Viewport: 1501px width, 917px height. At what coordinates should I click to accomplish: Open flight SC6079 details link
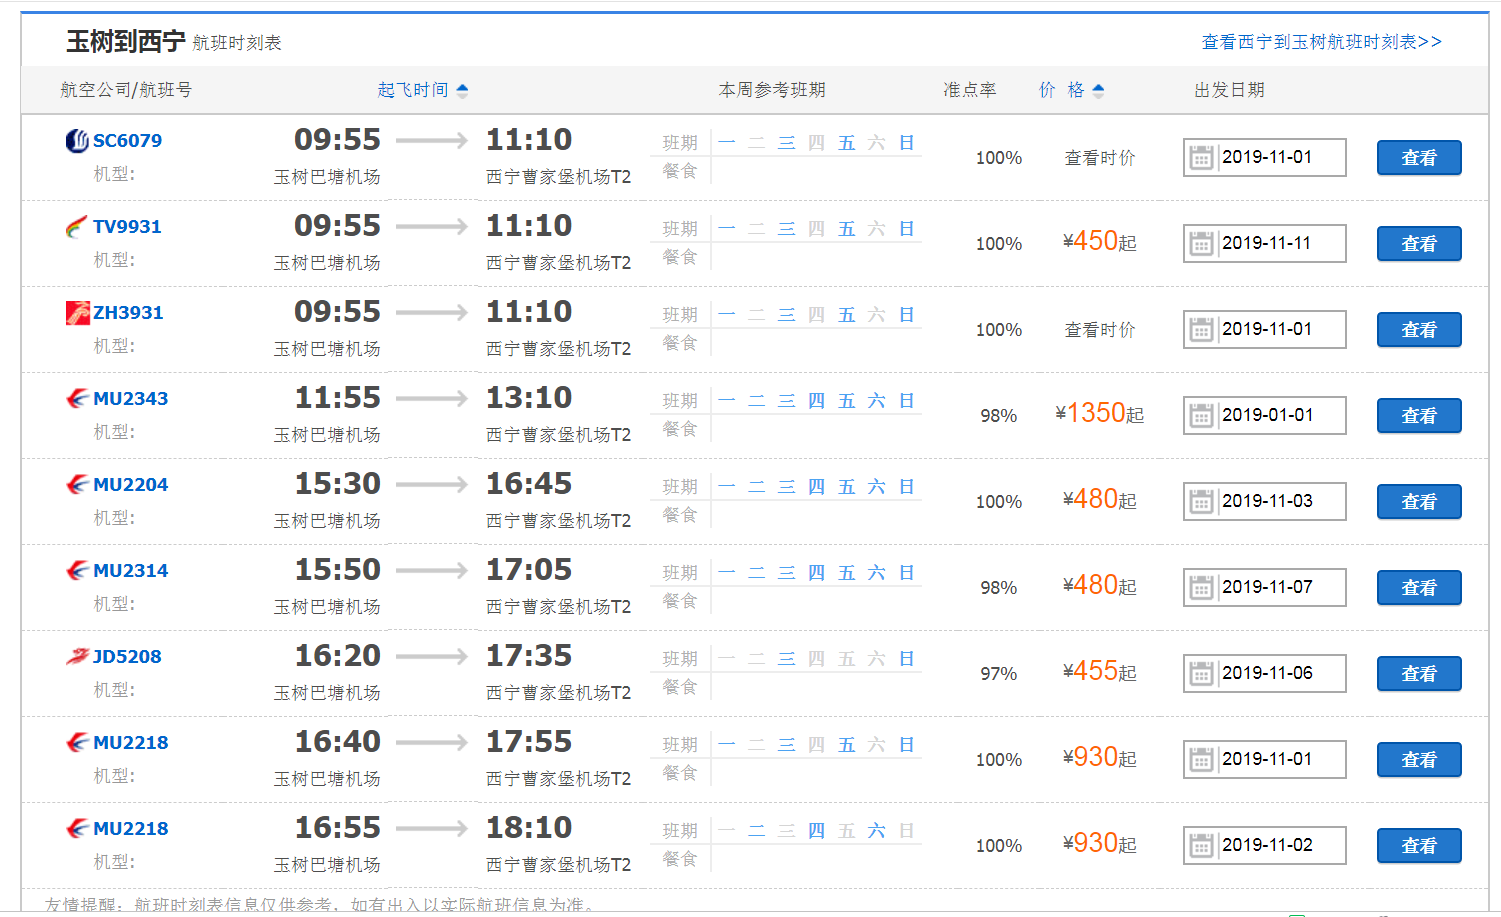[127, 141]
